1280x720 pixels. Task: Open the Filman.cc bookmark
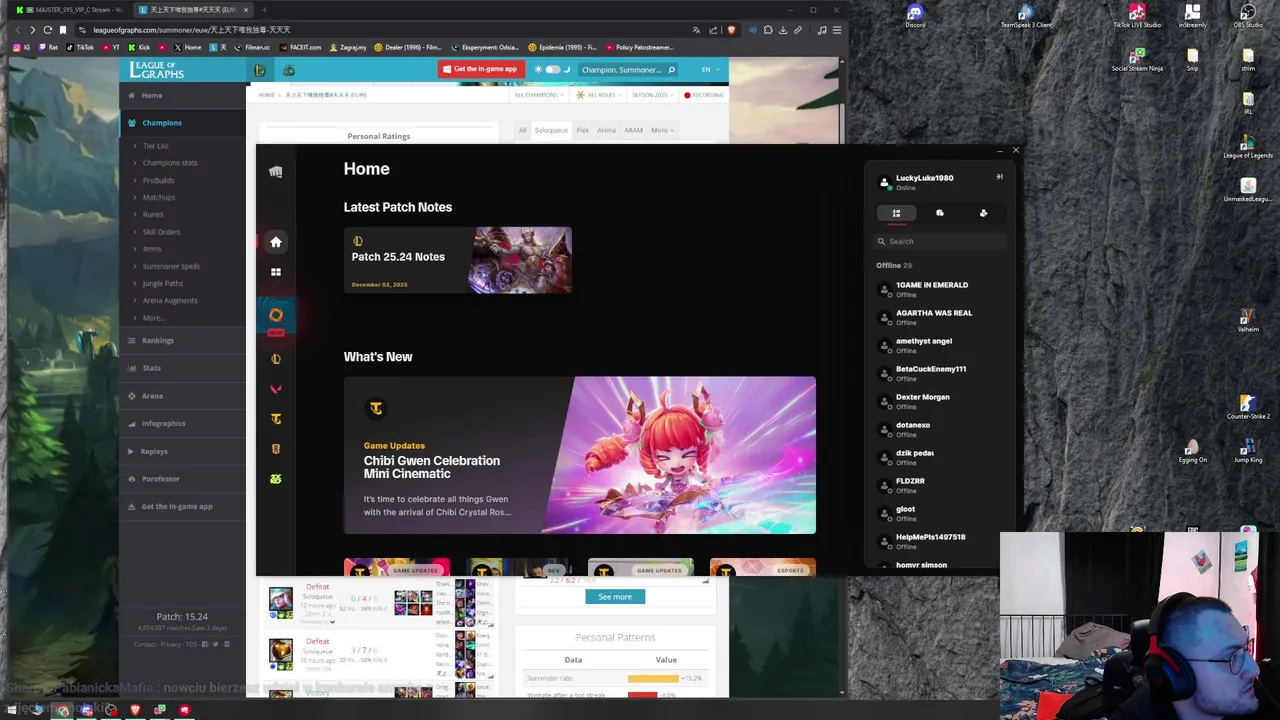pyautogui.click(x=253, y=47)
